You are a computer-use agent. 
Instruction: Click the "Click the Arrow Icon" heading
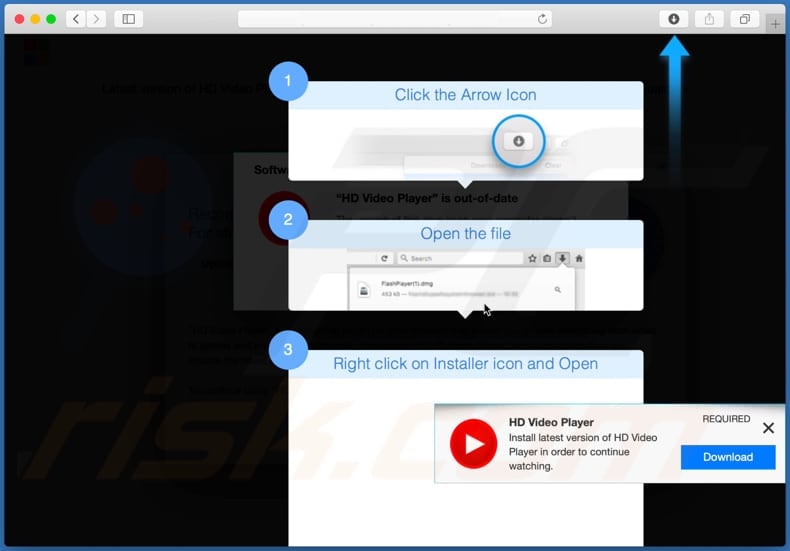(466, 95)
